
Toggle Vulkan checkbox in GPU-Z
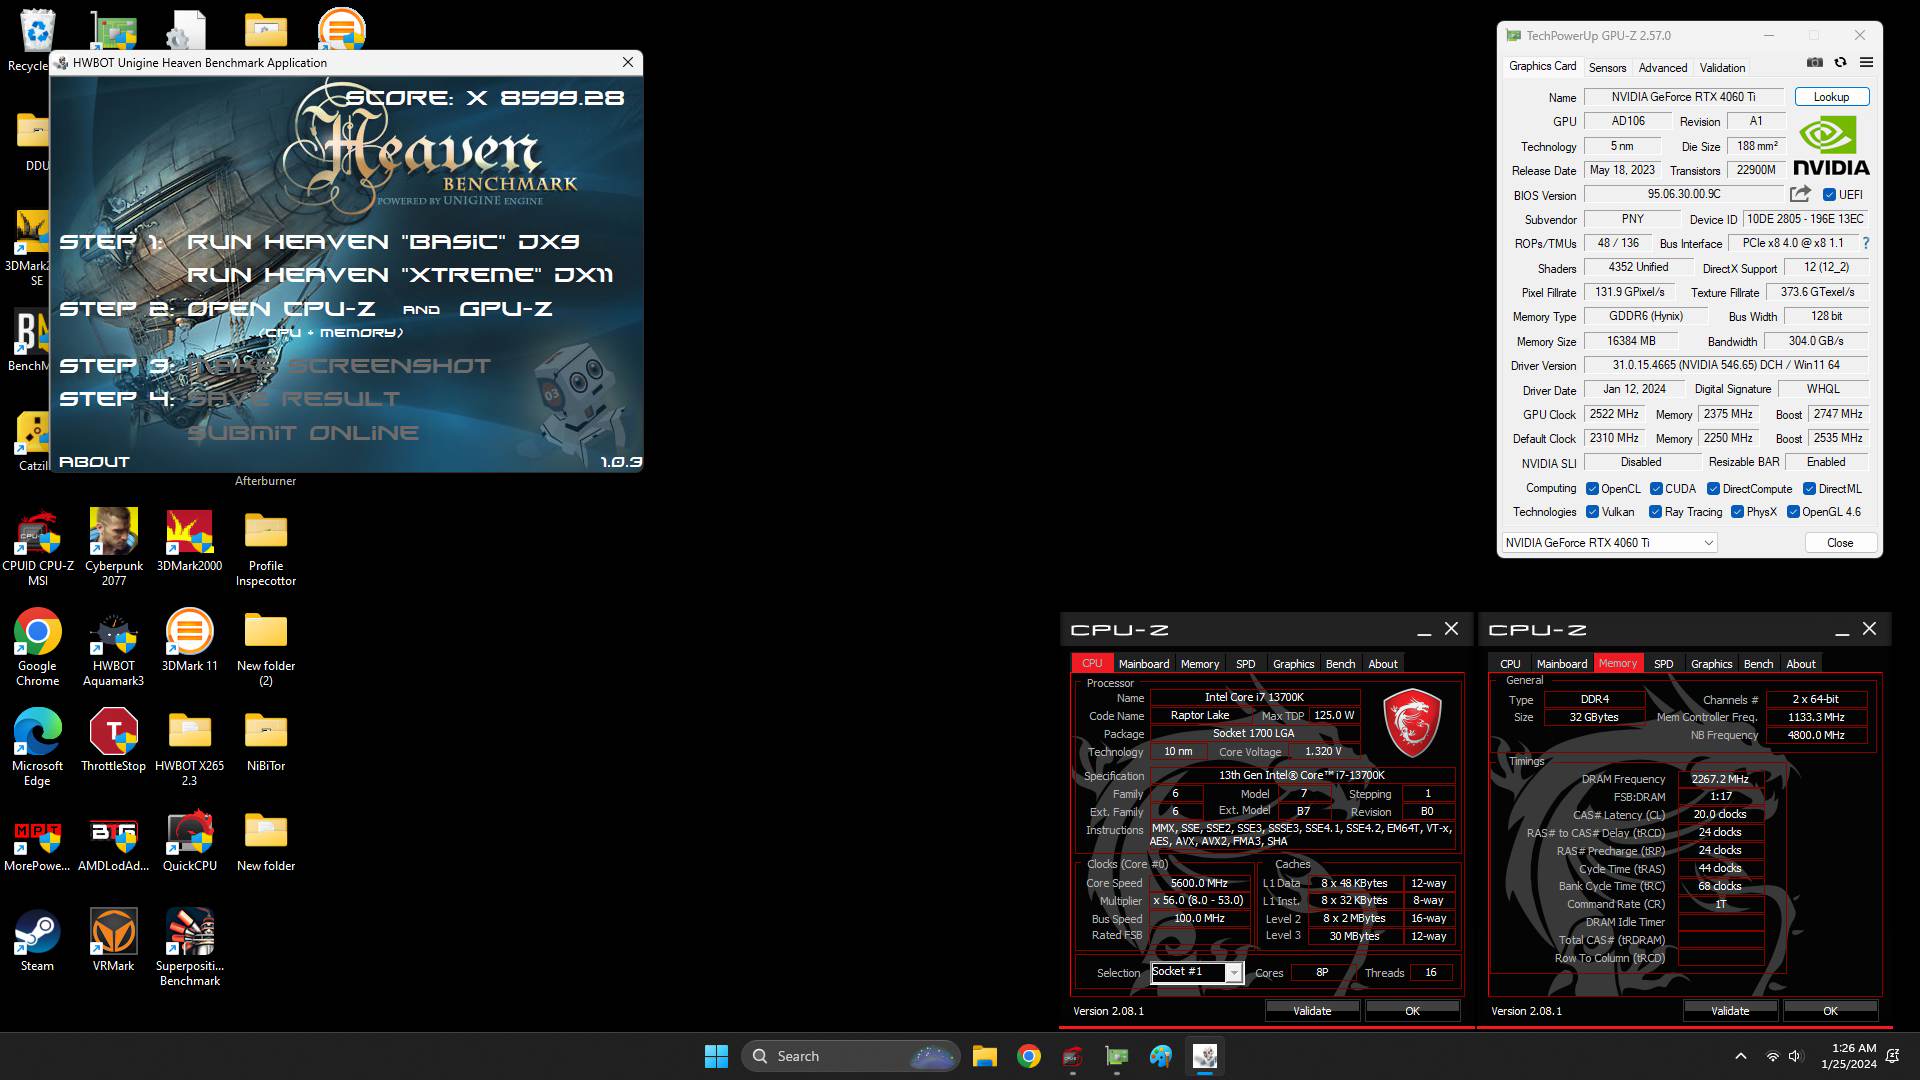coord(1592,512)
